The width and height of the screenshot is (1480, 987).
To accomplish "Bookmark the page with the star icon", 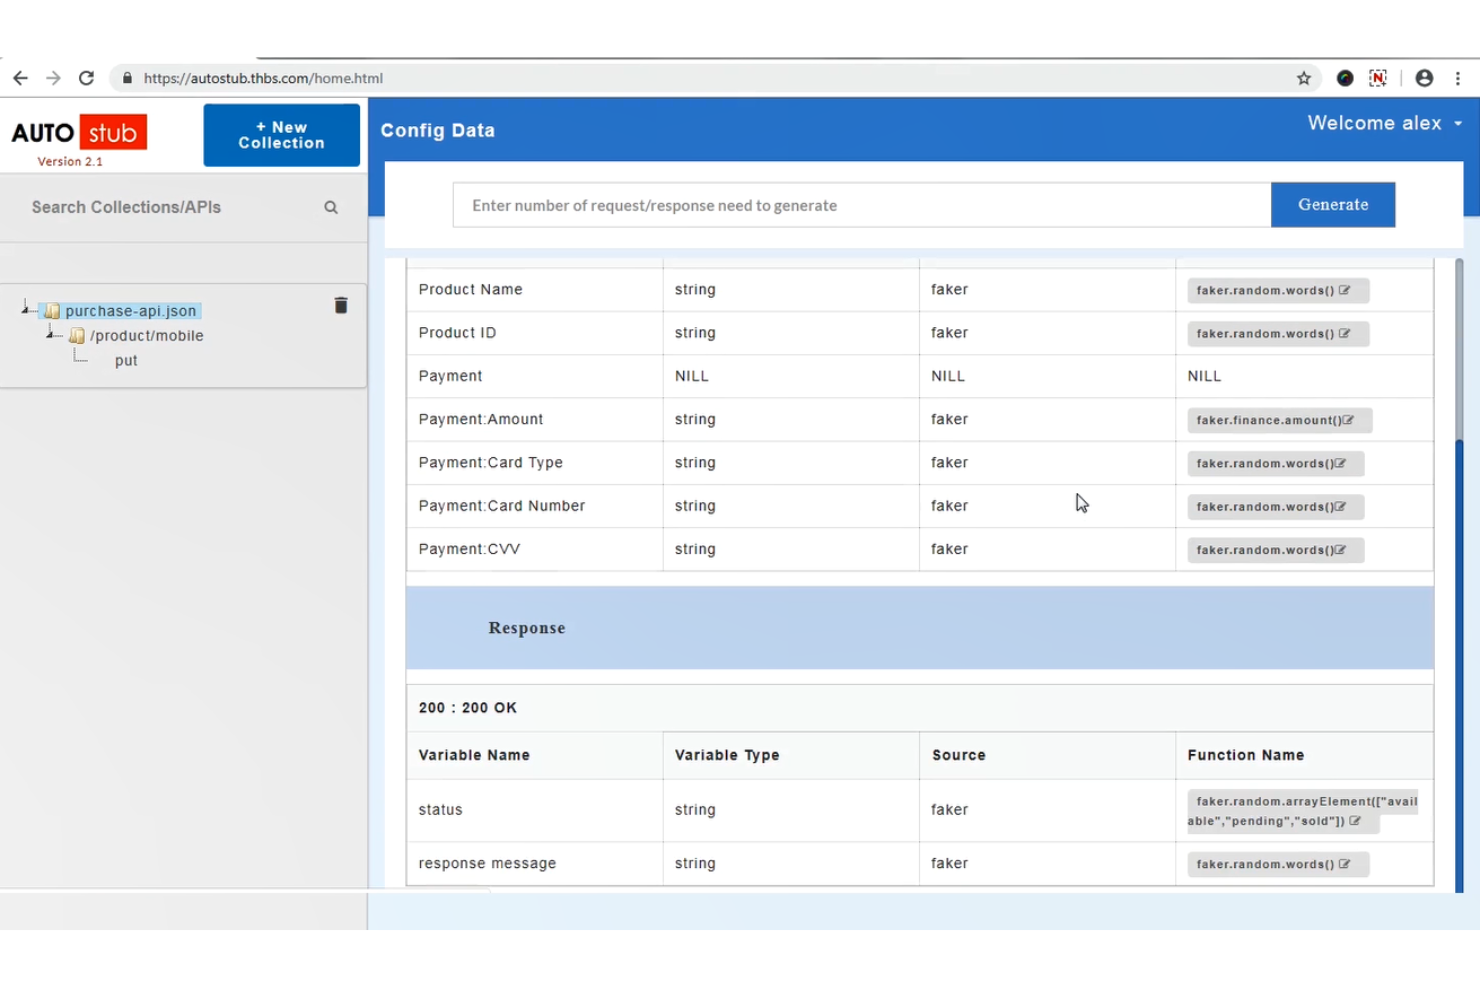I will [x=1303, y=77].
